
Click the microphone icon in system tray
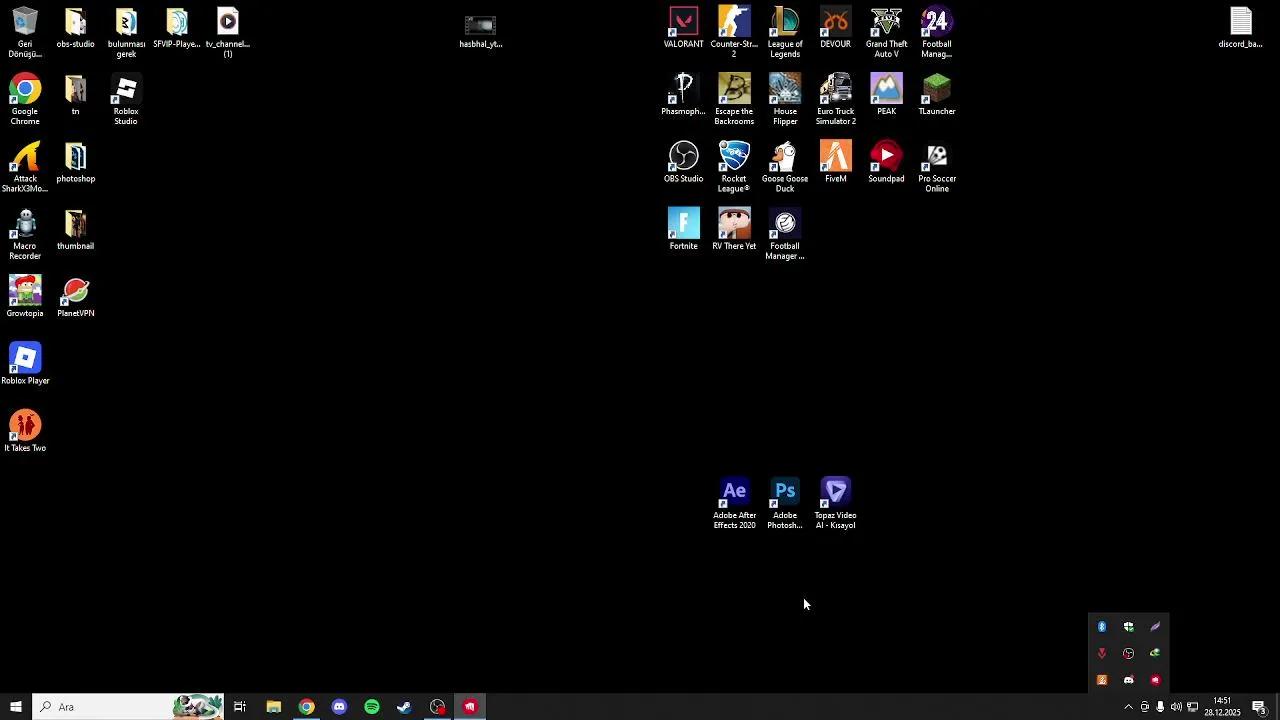[1160, 707]
